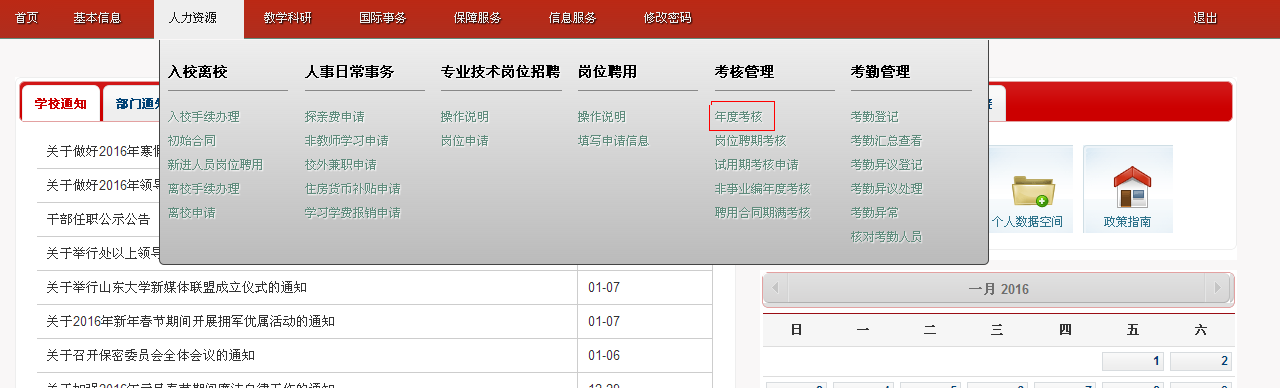Open 岗位申请 under 专业技术岗位招聘
Screen dimensions: 1280x388
(465, 141)
